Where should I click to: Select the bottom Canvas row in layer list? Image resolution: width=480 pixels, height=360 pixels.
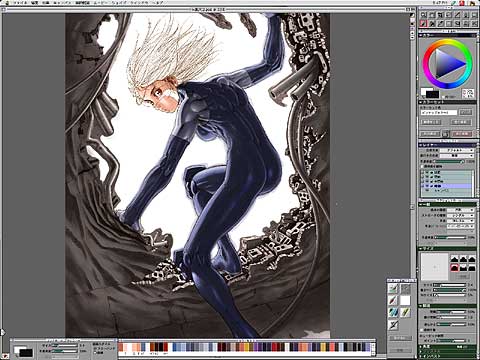tap(447, 191)
